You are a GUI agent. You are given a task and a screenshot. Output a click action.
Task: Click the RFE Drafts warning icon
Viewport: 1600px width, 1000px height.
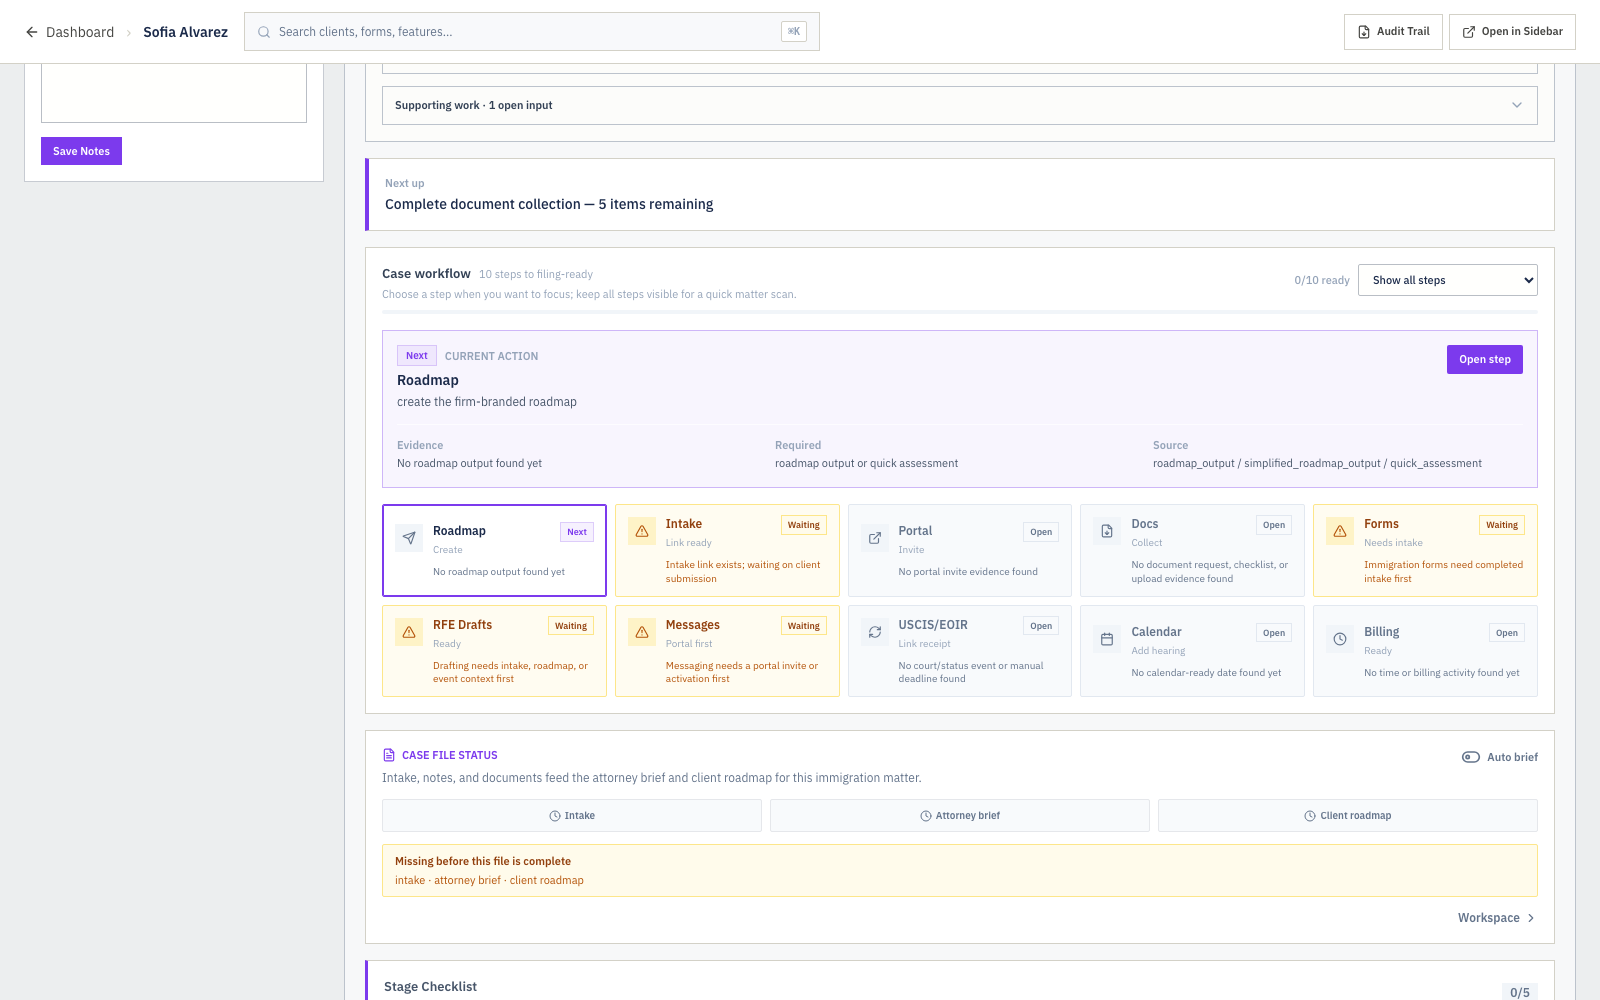(409, 632)
